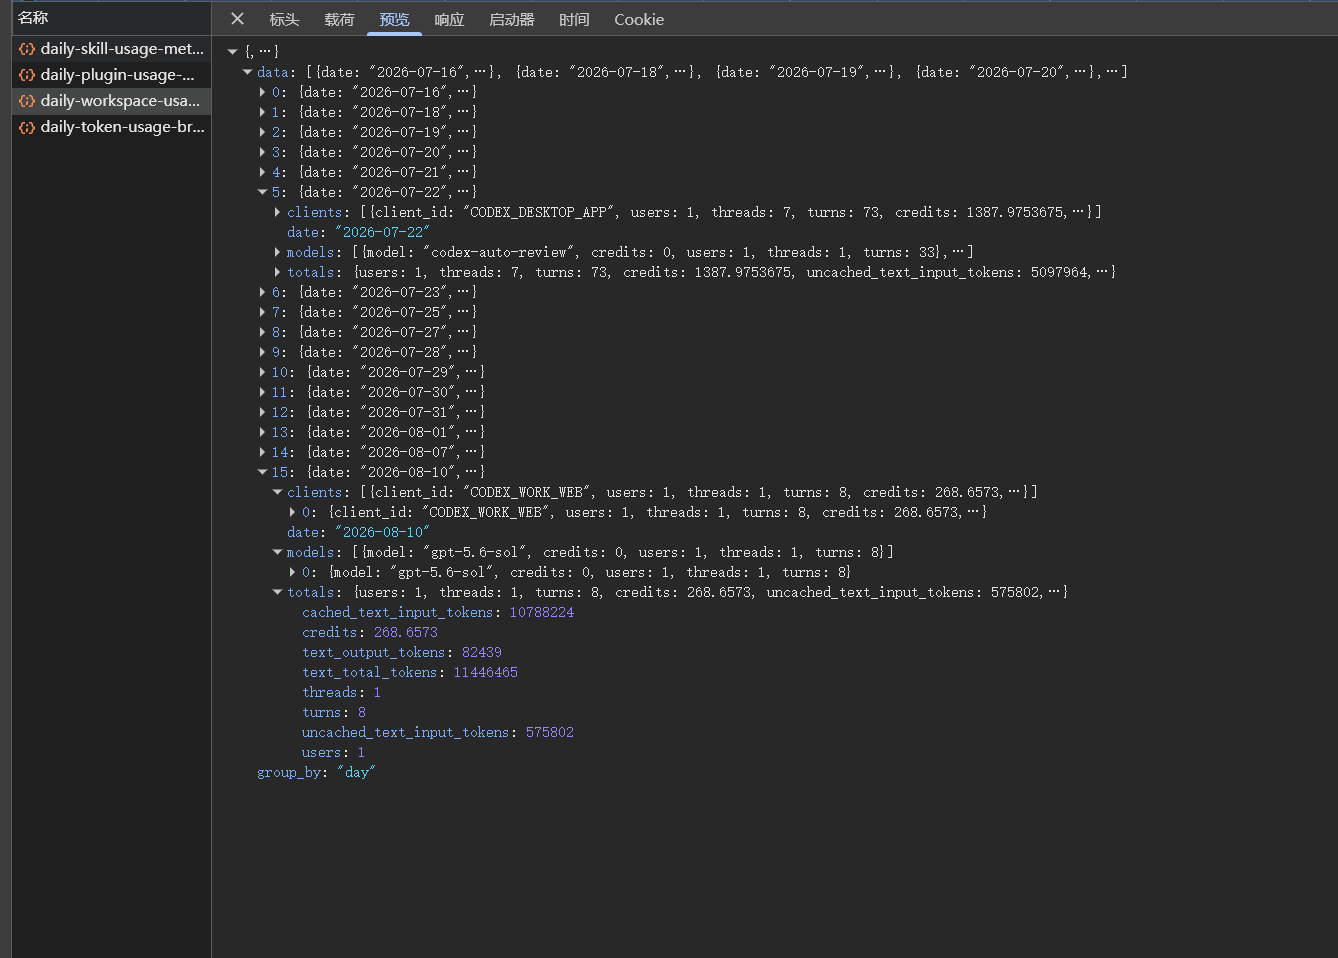
Task: Open the 响应 tab
Action: point(449,19)
